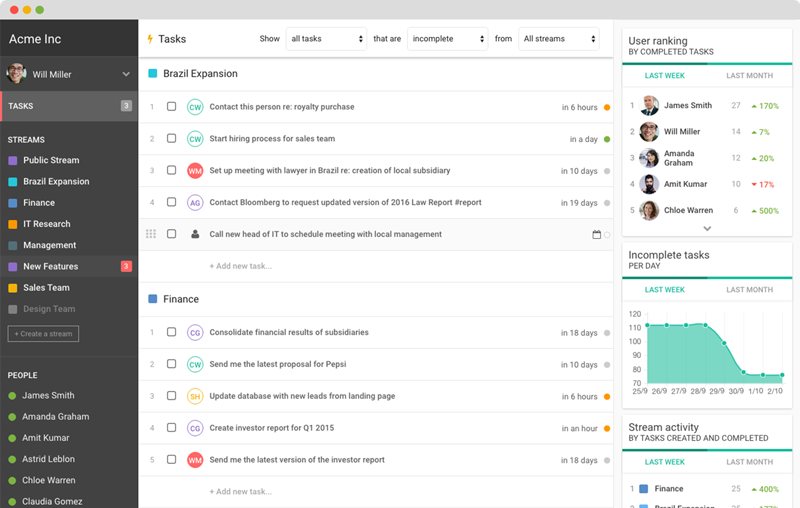Screen dimensions: 800x508
Task: Check off Start hiring process for sales team
Action: (171, 138)
